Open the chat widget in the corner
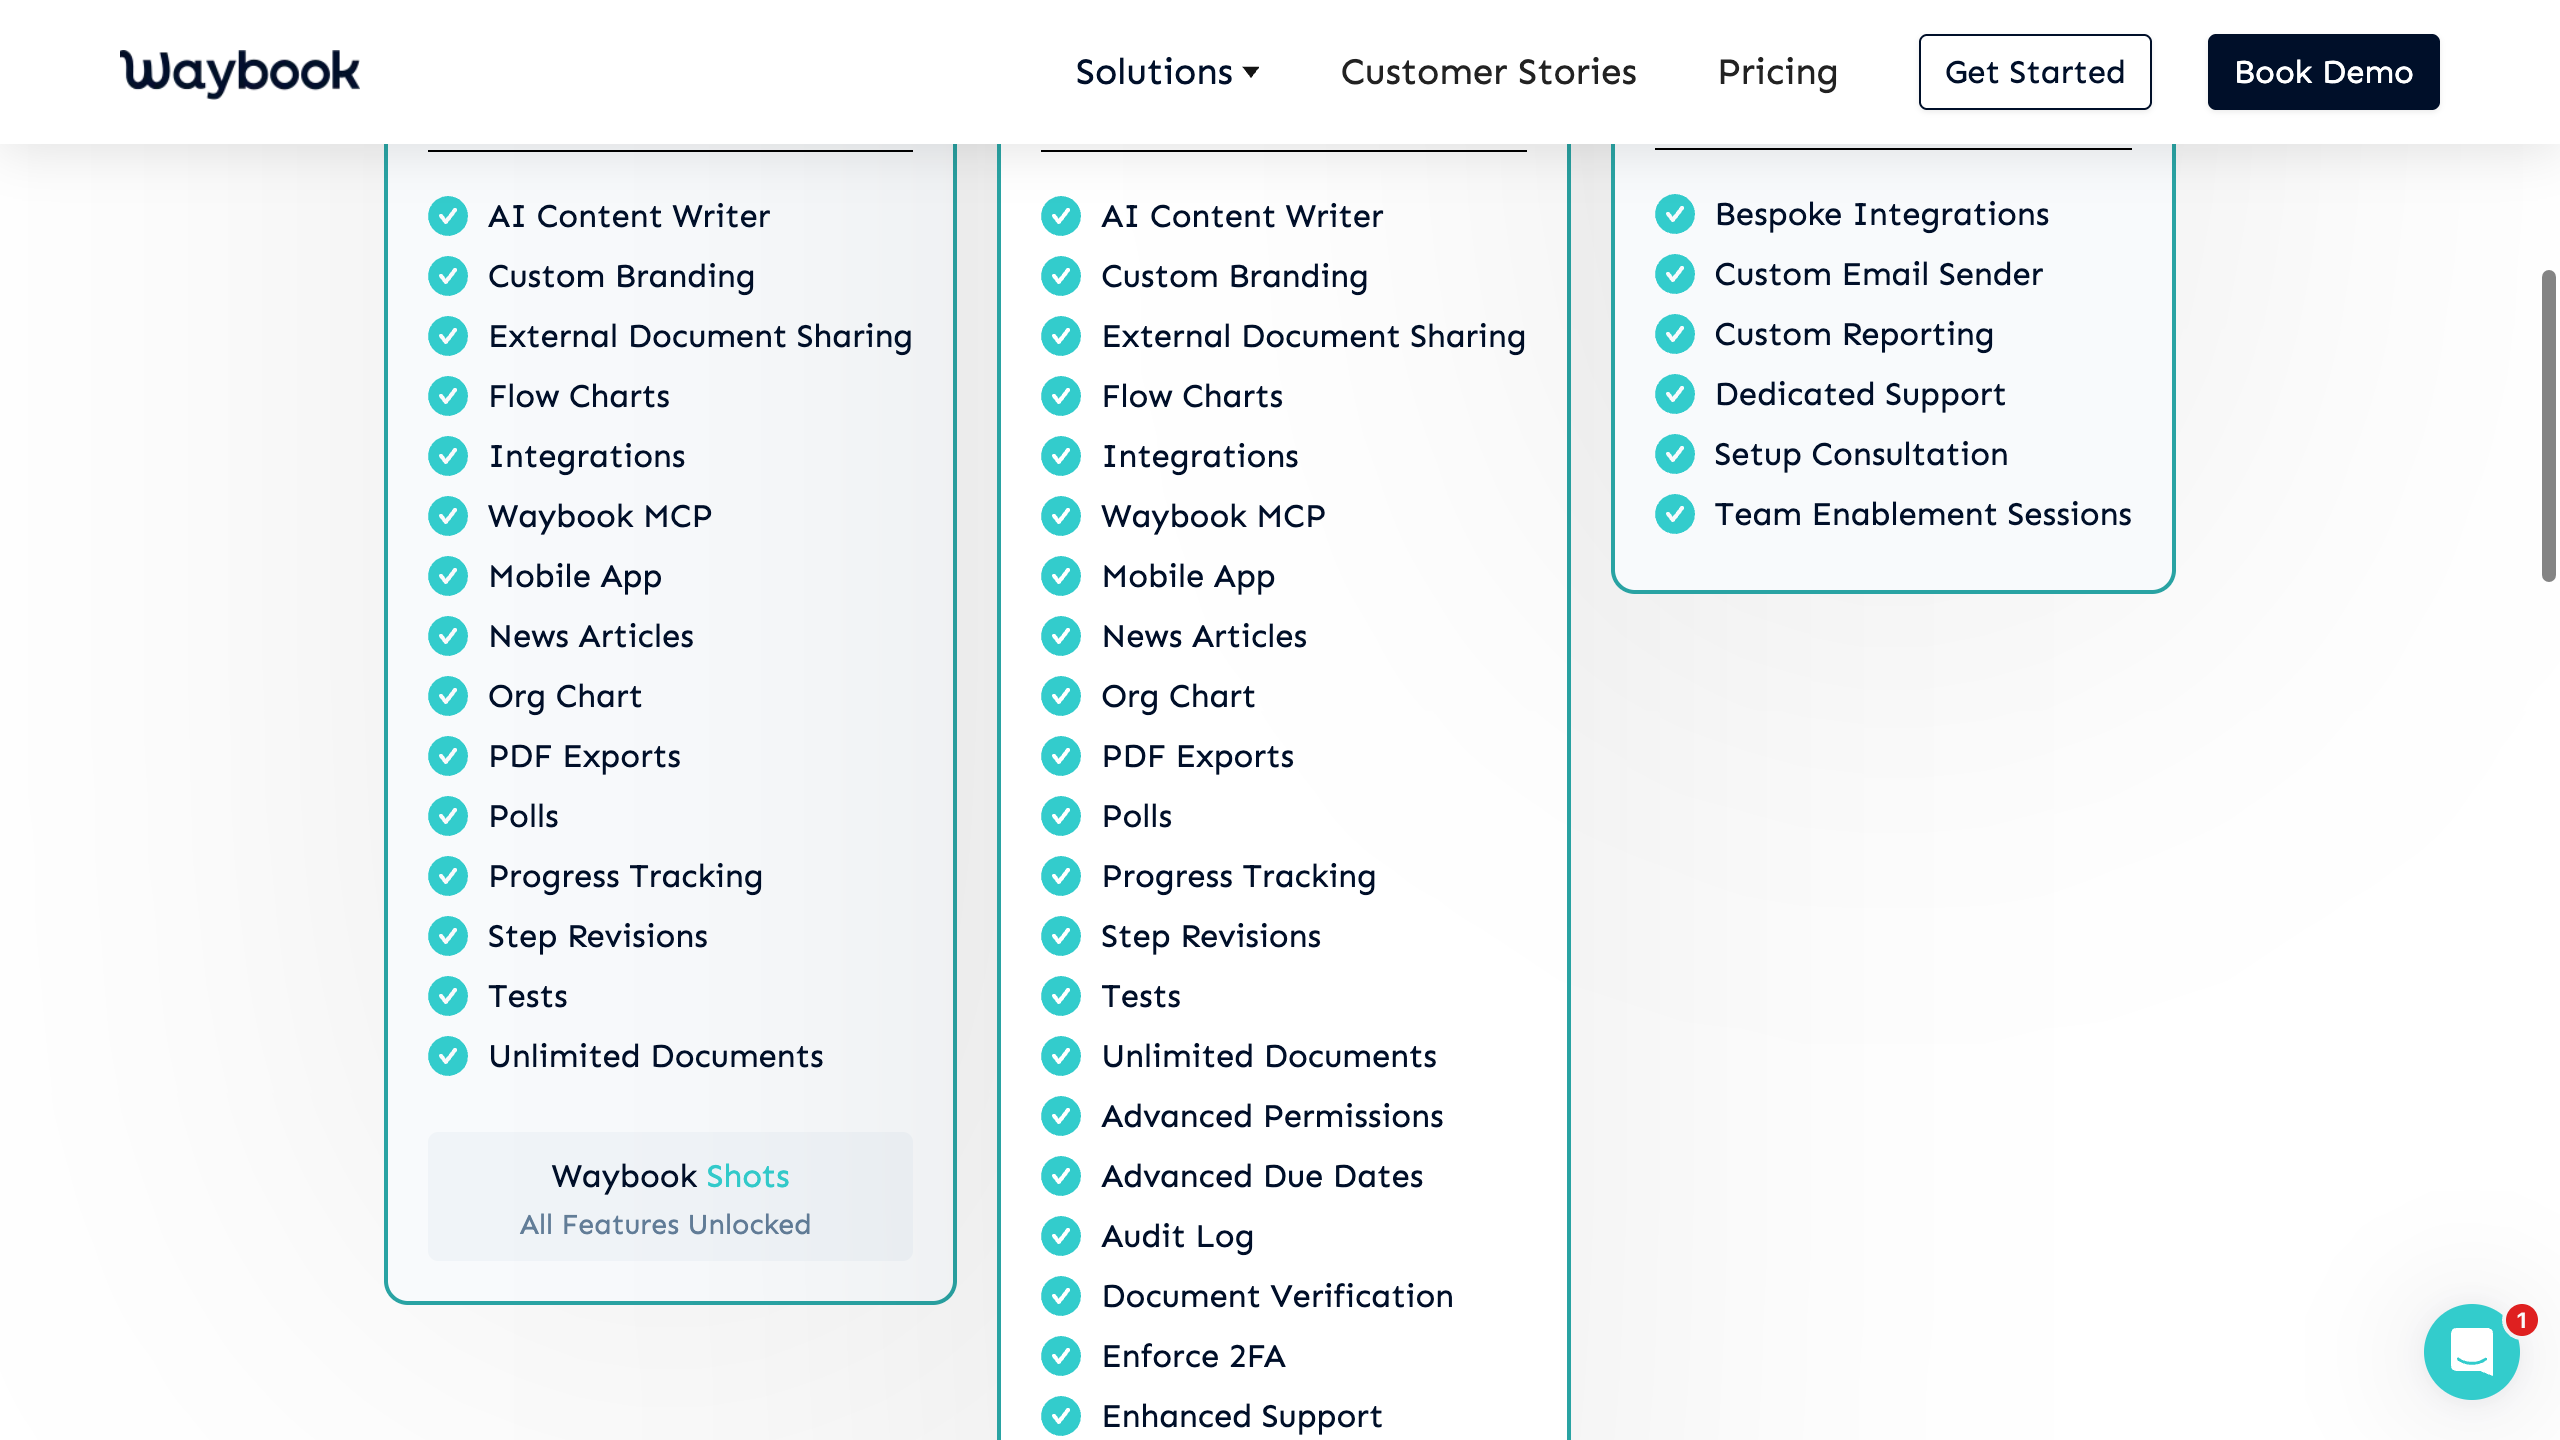The image size is (2560, 1440). point(2472,1350)
